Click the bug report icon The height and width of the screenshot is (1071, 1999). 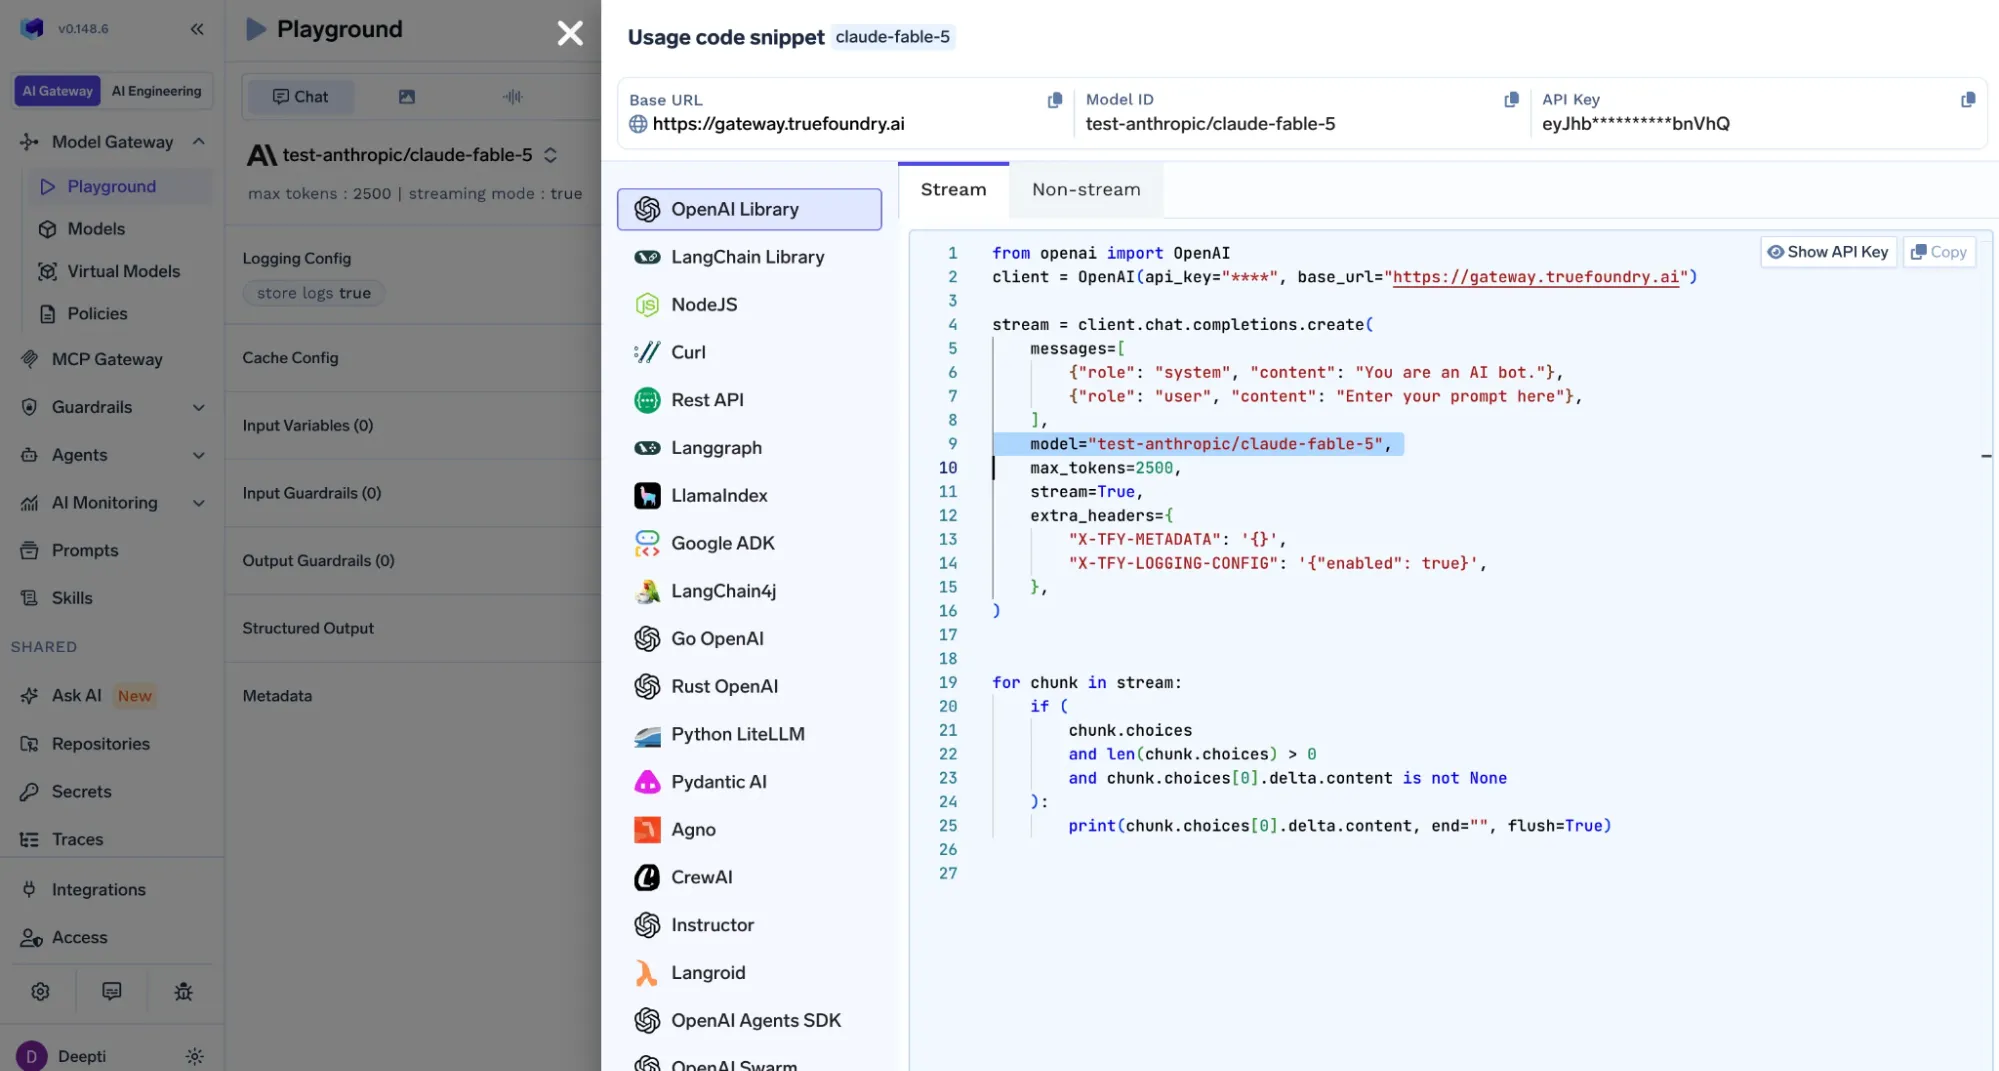pyautogui.click(x=183, y=991)
